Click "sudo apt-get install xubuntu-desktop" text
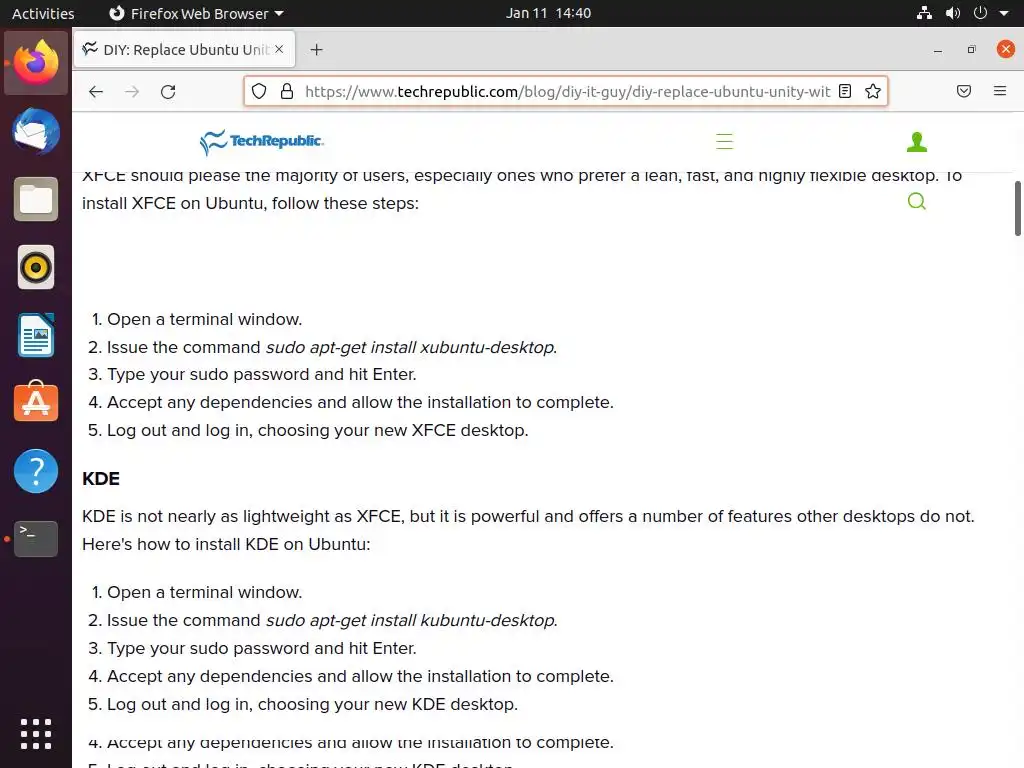Viewport: 1024px width, 768px height. point(409,347)
